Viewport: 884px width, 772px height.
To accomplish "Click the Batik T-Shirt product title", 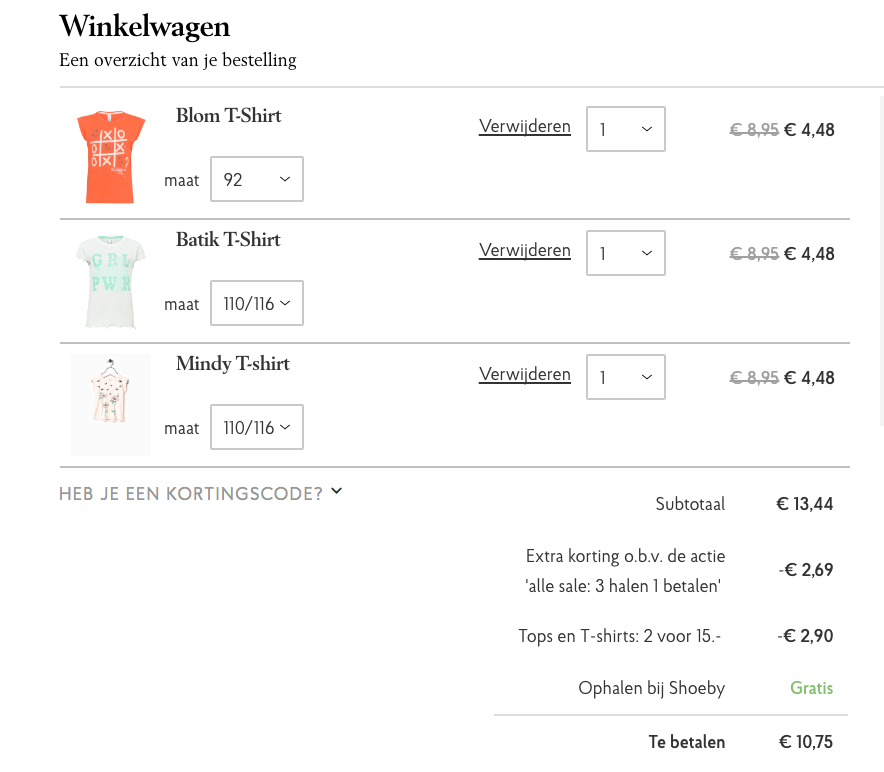I will click(228, 240).
